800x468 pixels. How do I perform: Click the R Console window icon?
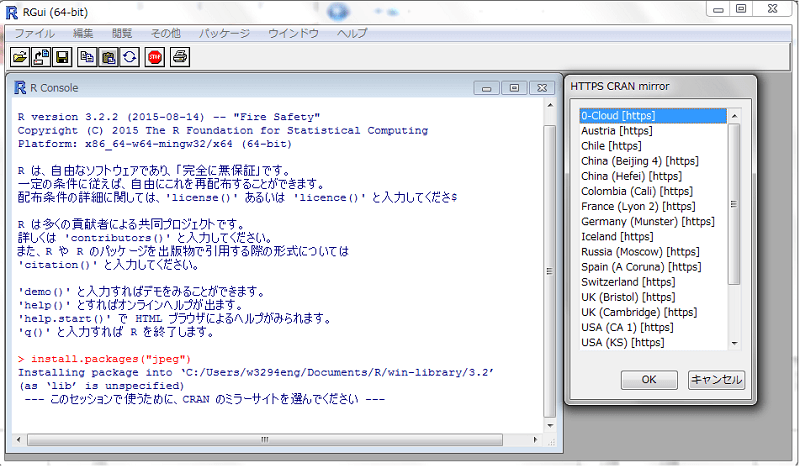pyautogui.click(x=20, y=88)
